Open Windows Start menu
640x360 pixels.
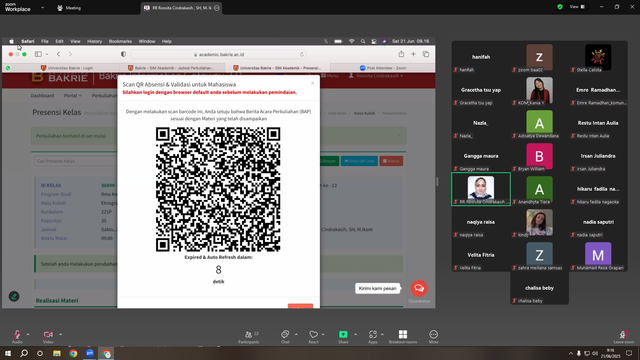pos(8,353)
